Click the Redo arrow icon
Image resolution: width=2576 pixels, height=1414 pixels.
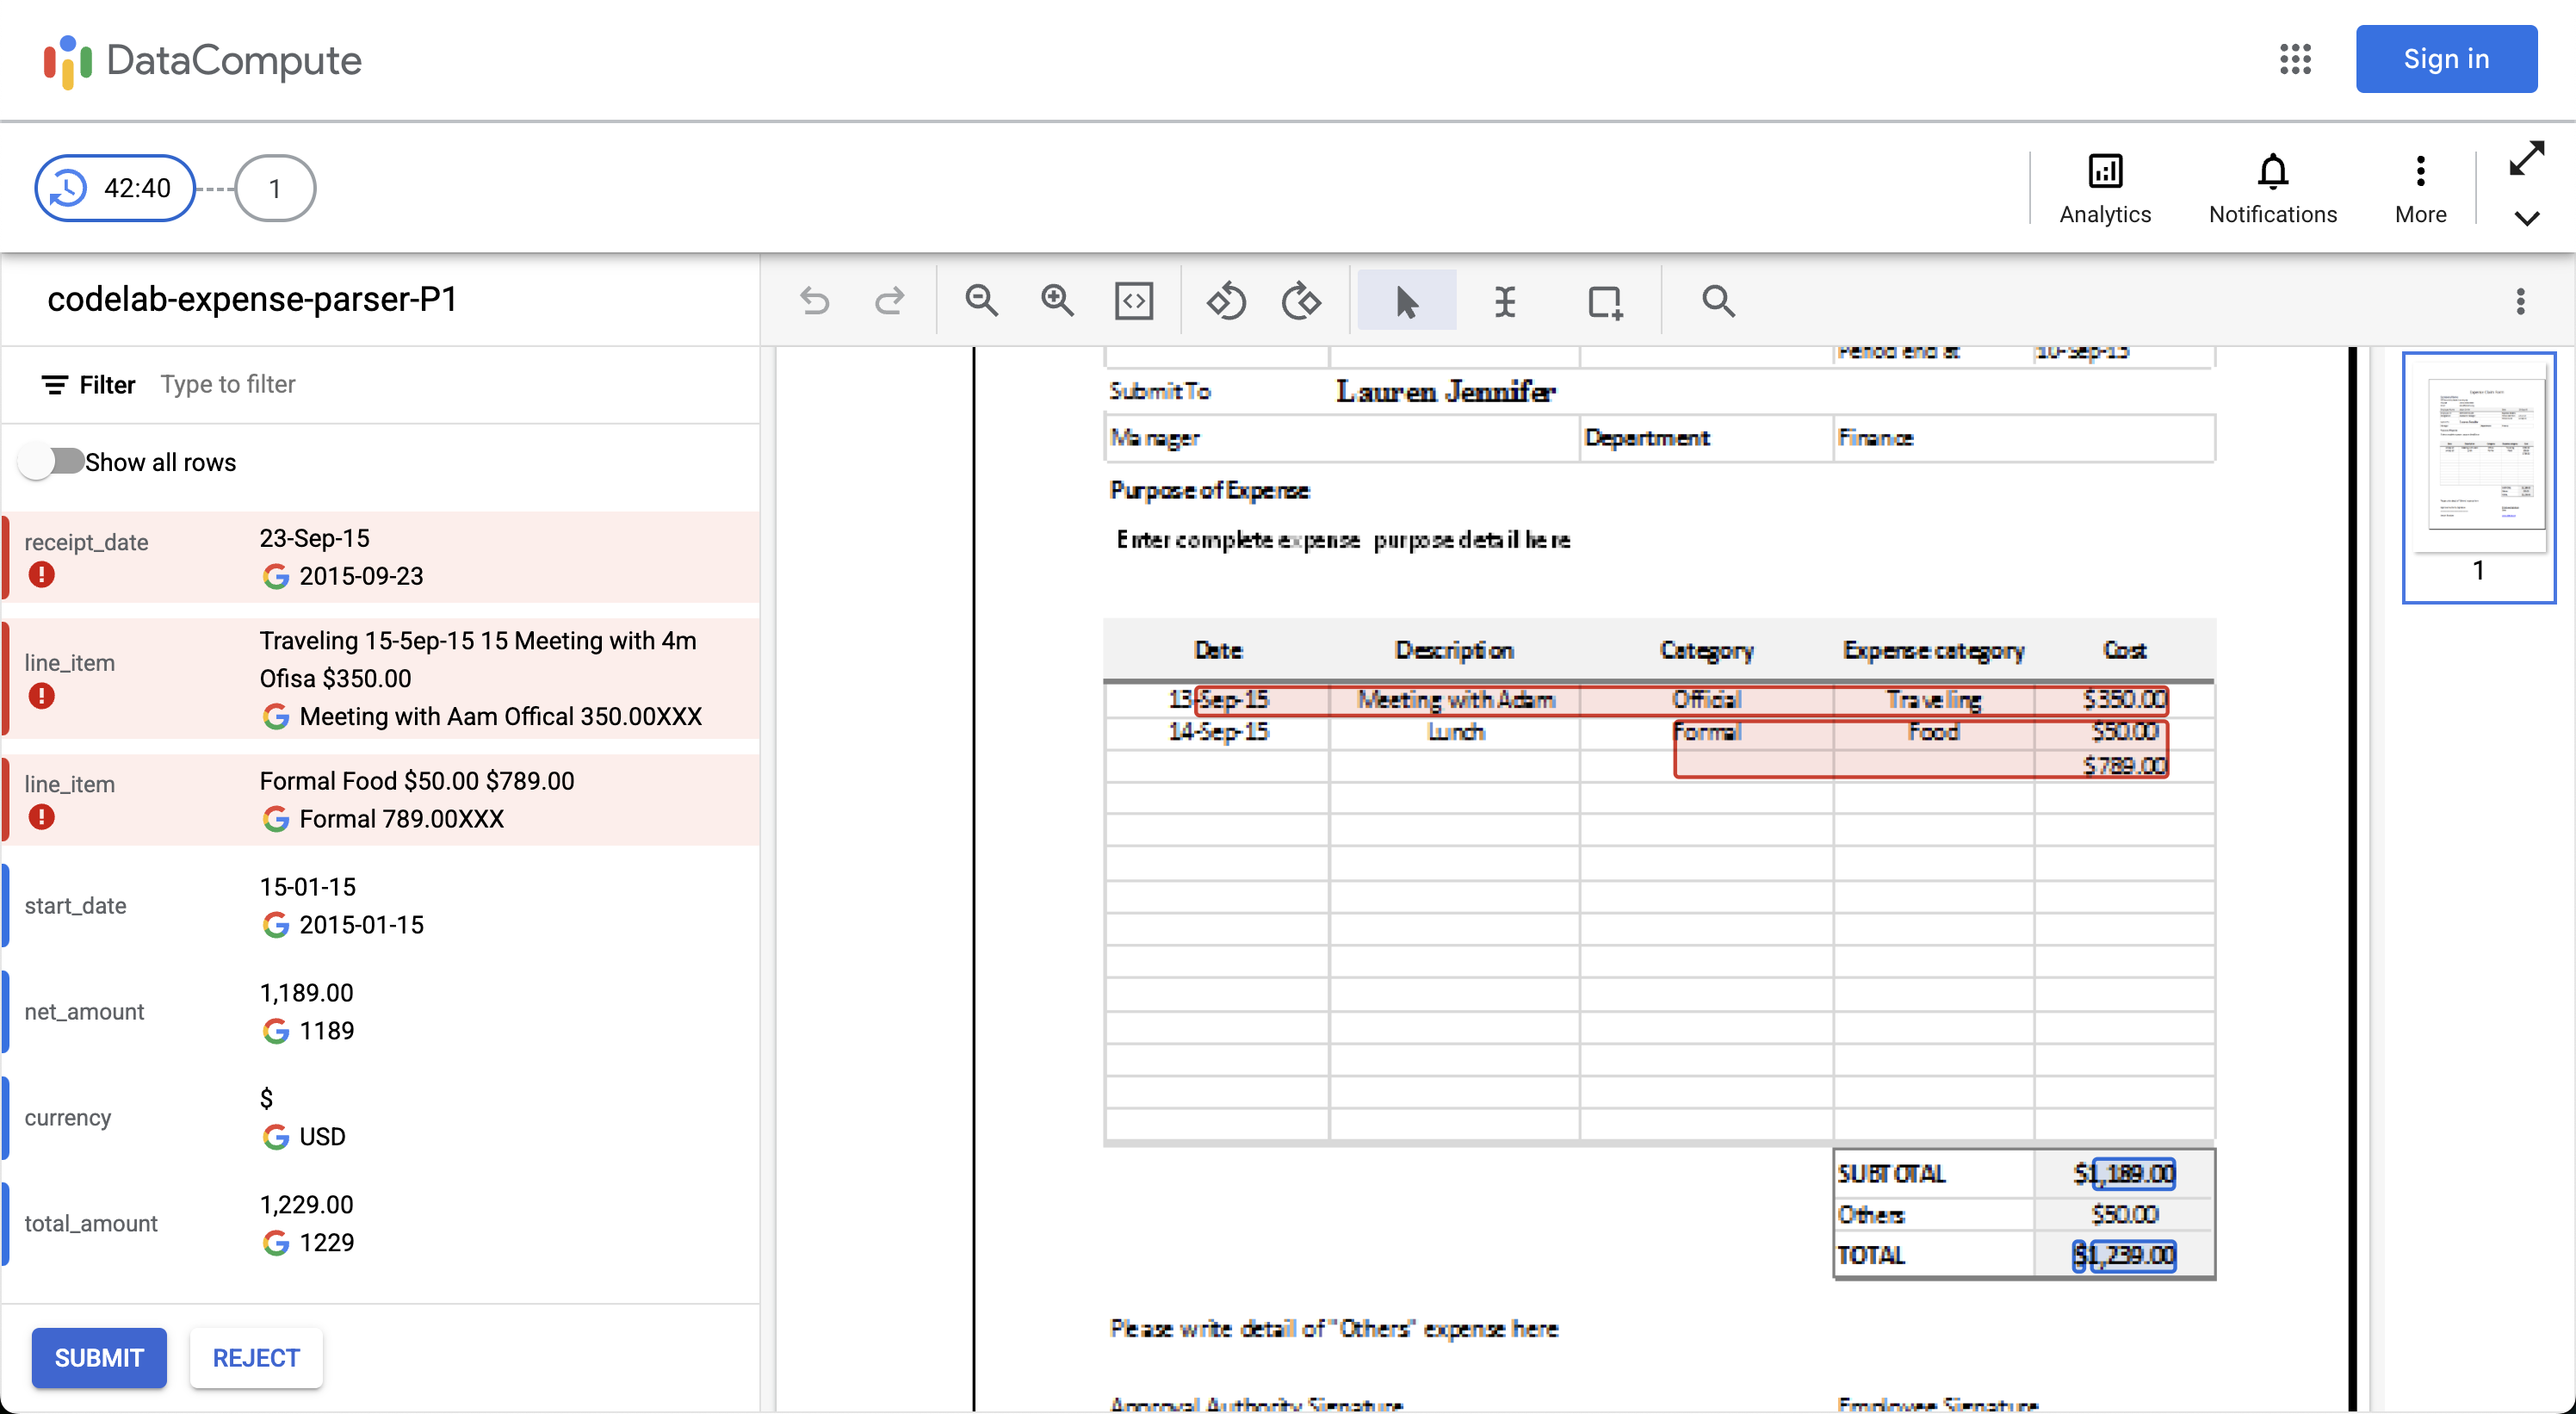coord(891,300)
